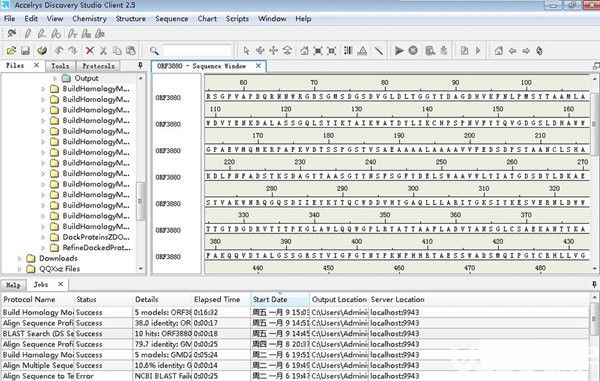Click the Open file folder icon
Image resolution: width=600 pixels, height=381 pixels.
(x=11, y=50)
